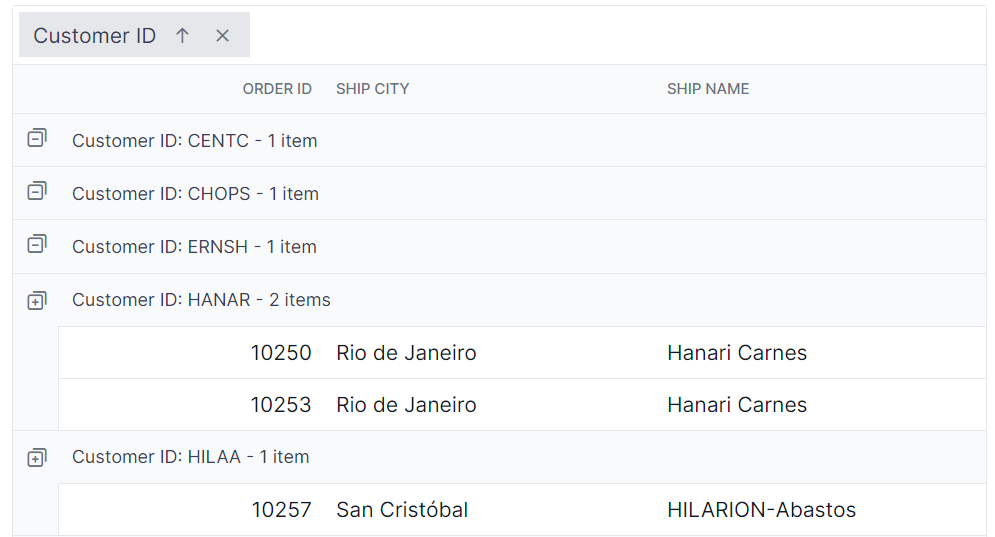Click the Customer ID: CENTC group row label
This screenshot has height=537, width=995.
point(194,141)
